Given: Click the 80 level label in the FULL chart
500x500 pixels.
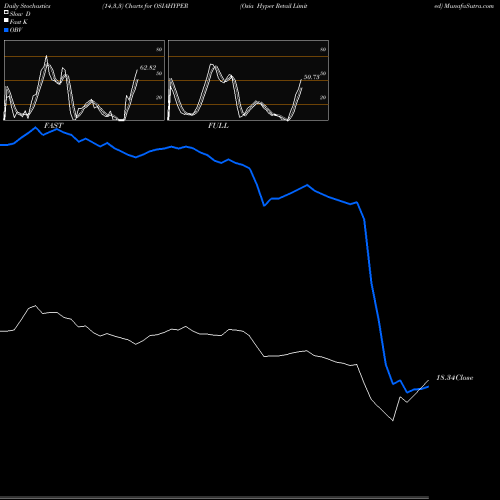Looking at the screenshot, I should pyautogui.click(x=323, y=49).
